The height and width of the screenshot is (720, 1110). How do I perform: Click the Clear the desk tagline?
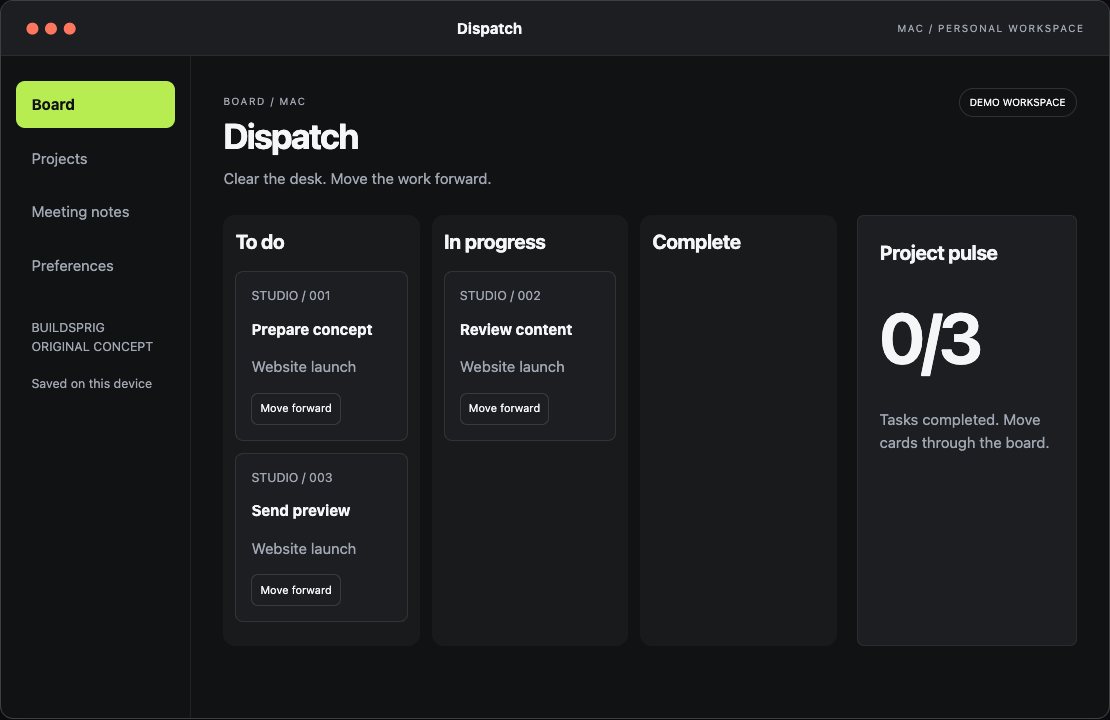click(x=357, y=179)
